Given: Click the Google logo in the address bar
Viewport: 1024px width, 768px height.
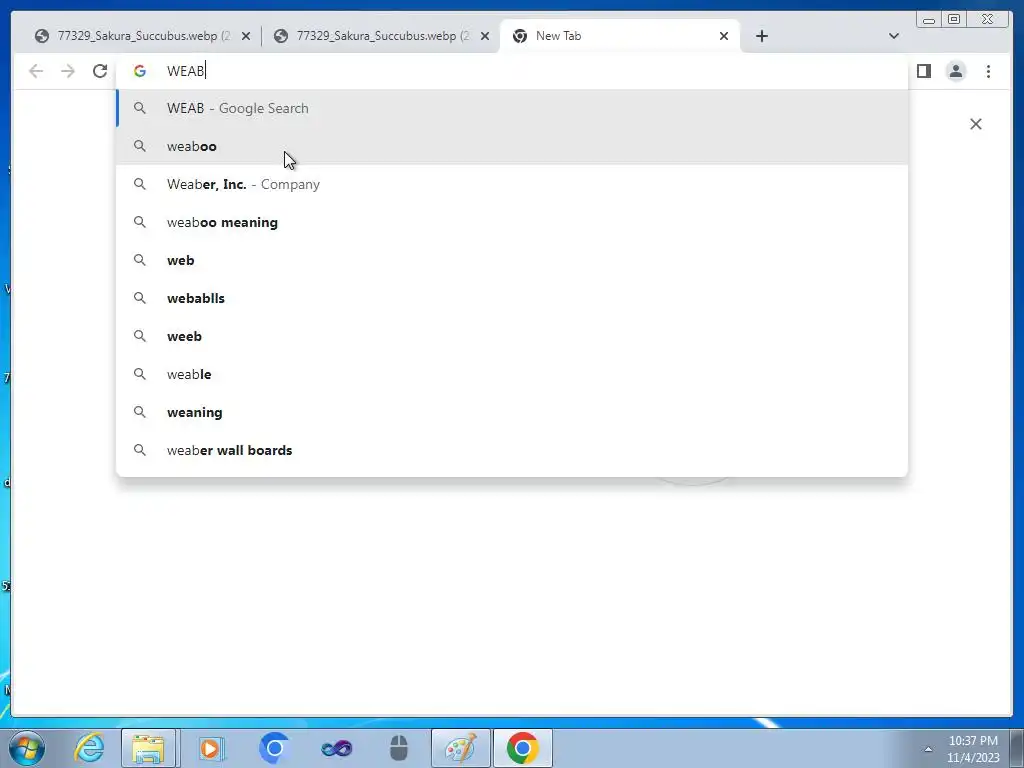Looking at the screenshot, I should point(140,71).
